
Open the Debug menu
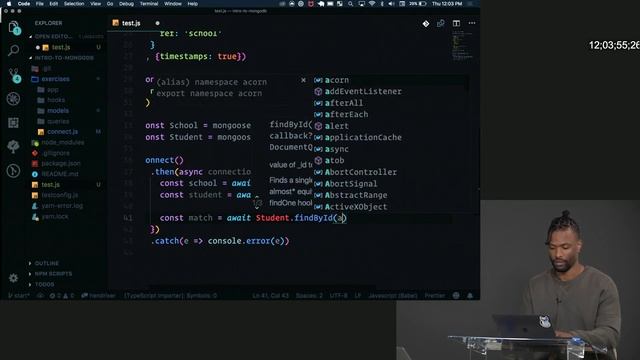[126, 4]
